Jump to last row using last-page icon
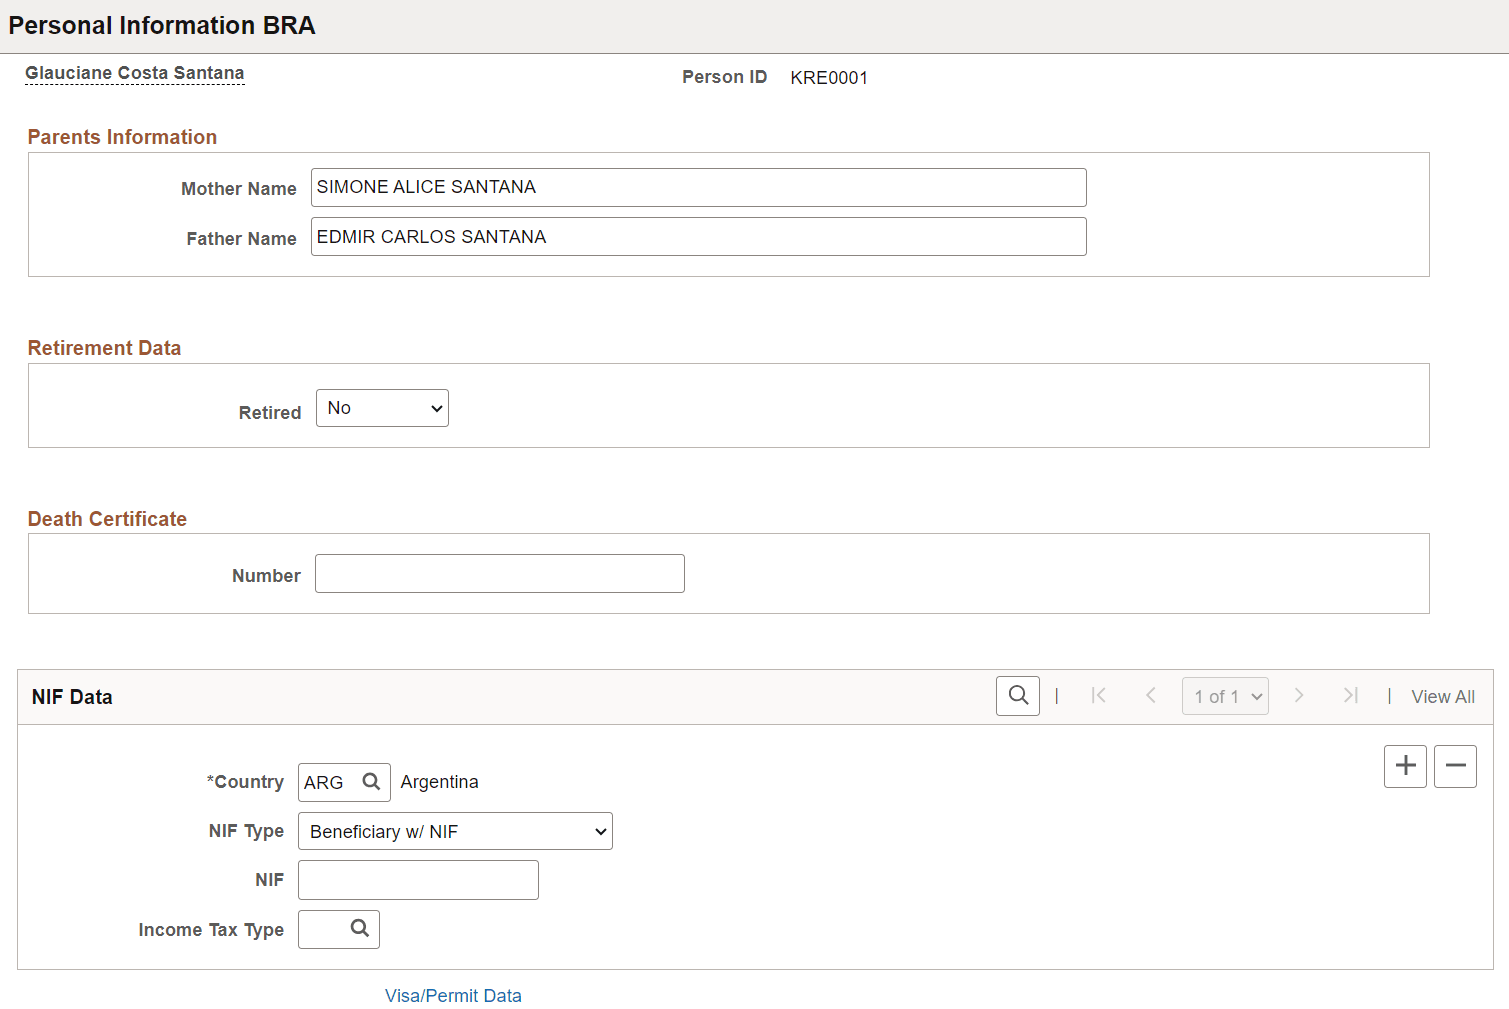The height and width of the screenshot is (1009, 1509). pos(1351,695)
